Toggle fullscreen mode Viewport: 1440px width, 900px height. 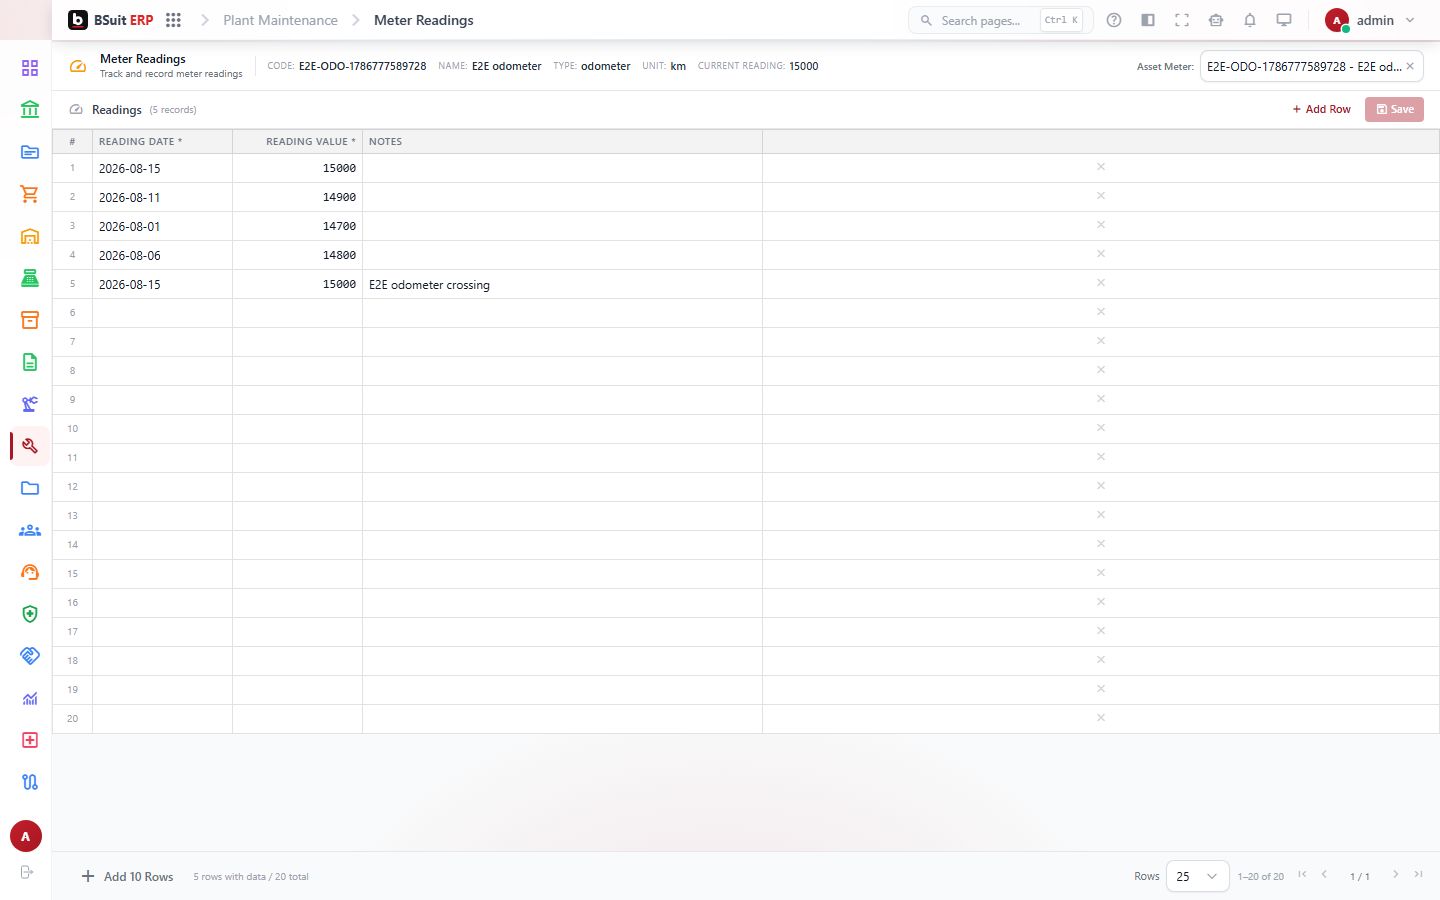point(1182,20)
